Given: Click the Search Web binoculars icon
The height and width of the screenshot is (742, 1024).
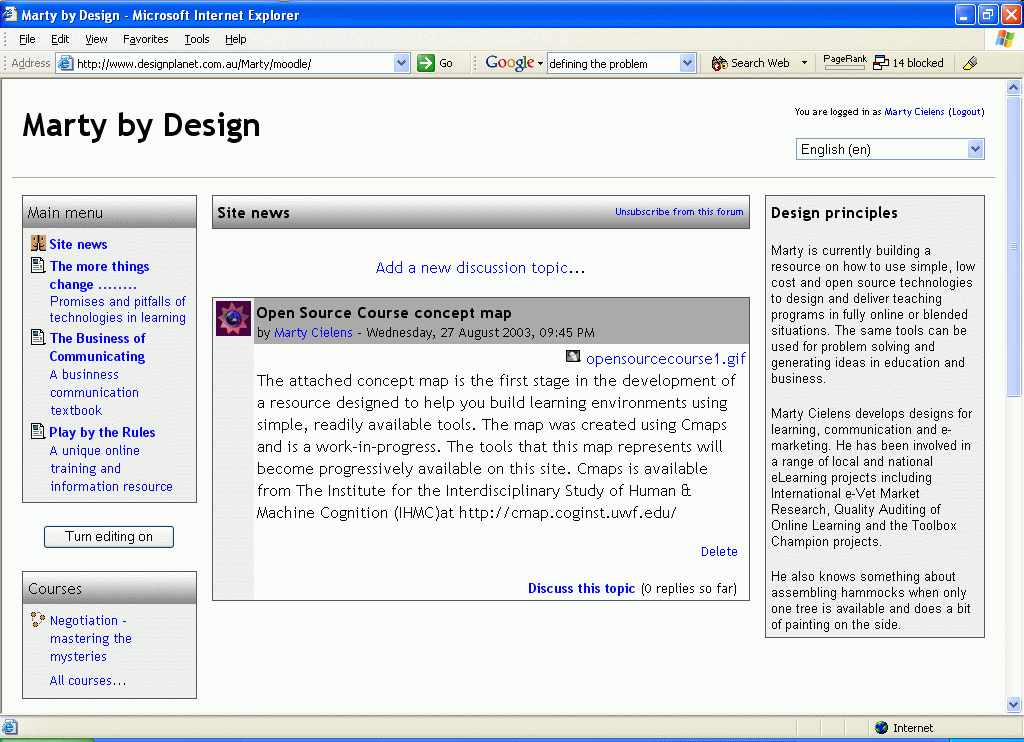Looking at the screenshot, I should click(x=719, y=63).
